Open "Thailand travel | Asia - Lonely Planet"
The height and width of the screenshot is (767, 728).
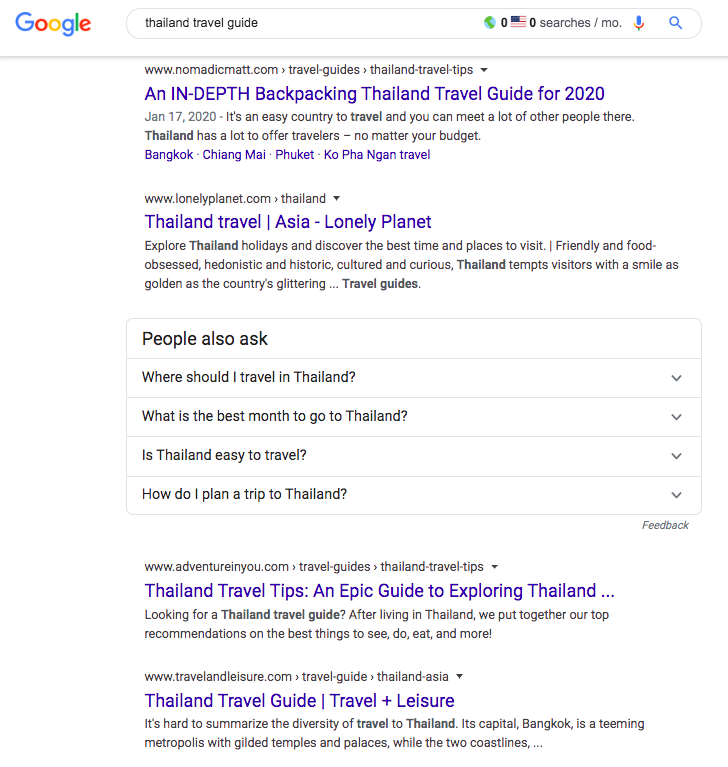coord(288,222)
